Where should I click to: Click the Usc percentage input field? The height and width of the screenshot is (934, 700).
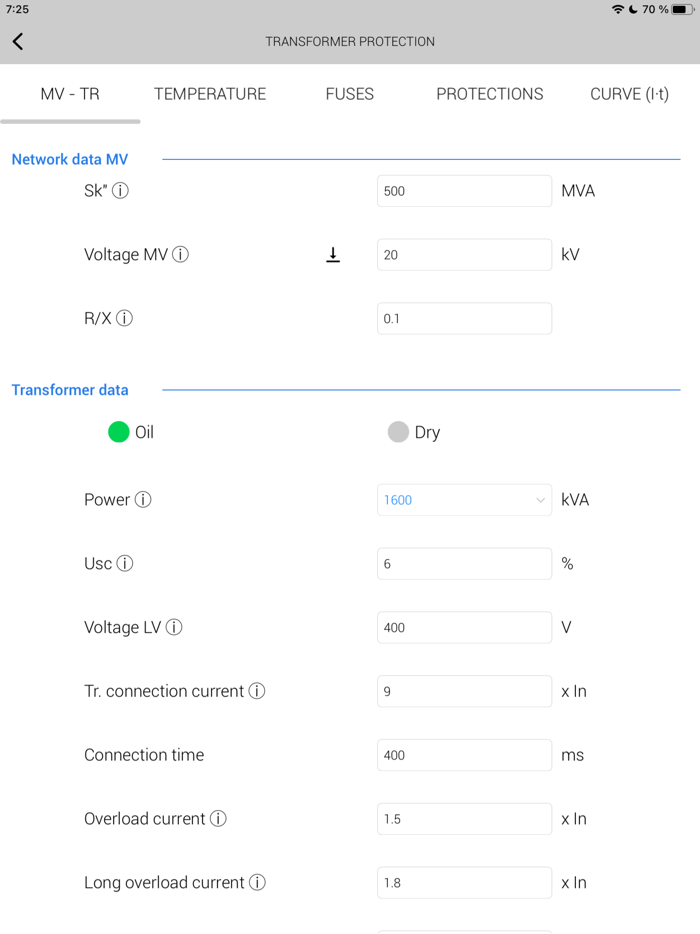coord(463,563)
